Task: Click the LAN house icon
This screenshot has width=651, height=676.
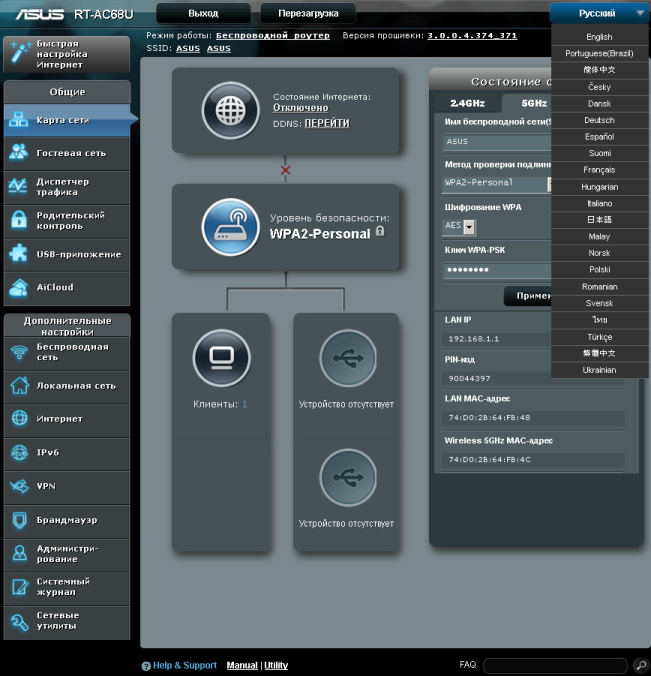Action: [x=19, y=385]
